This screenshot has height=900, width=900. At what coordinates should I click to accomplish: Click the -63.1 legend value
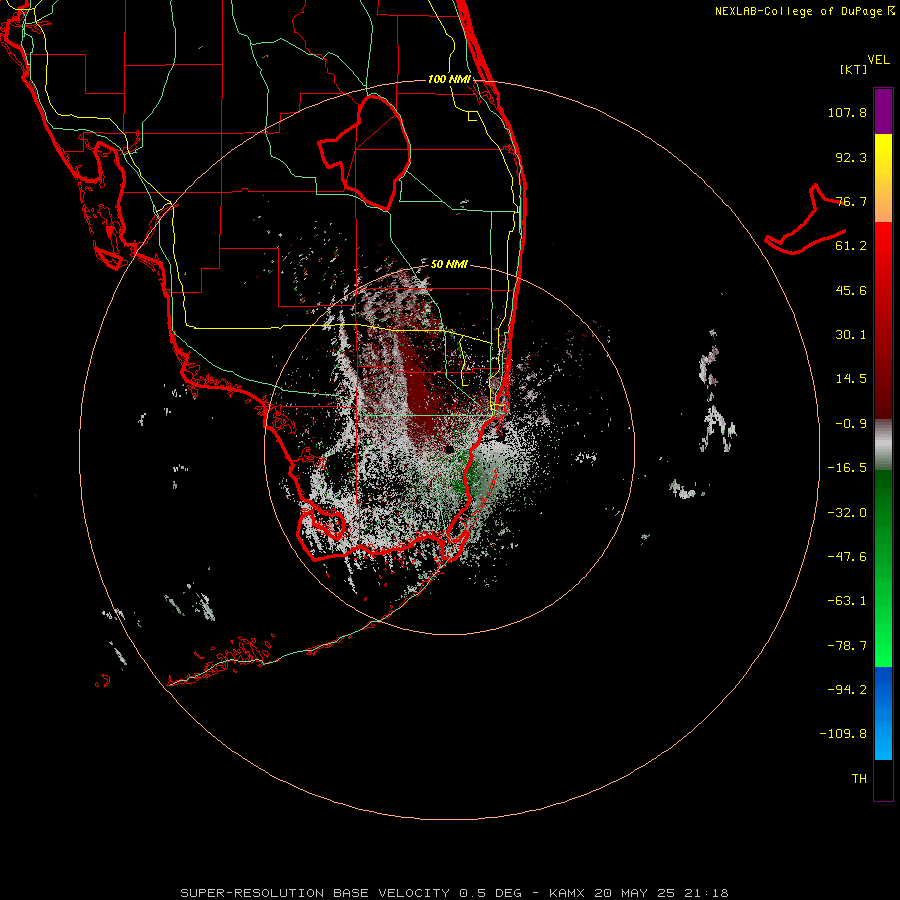847,601
